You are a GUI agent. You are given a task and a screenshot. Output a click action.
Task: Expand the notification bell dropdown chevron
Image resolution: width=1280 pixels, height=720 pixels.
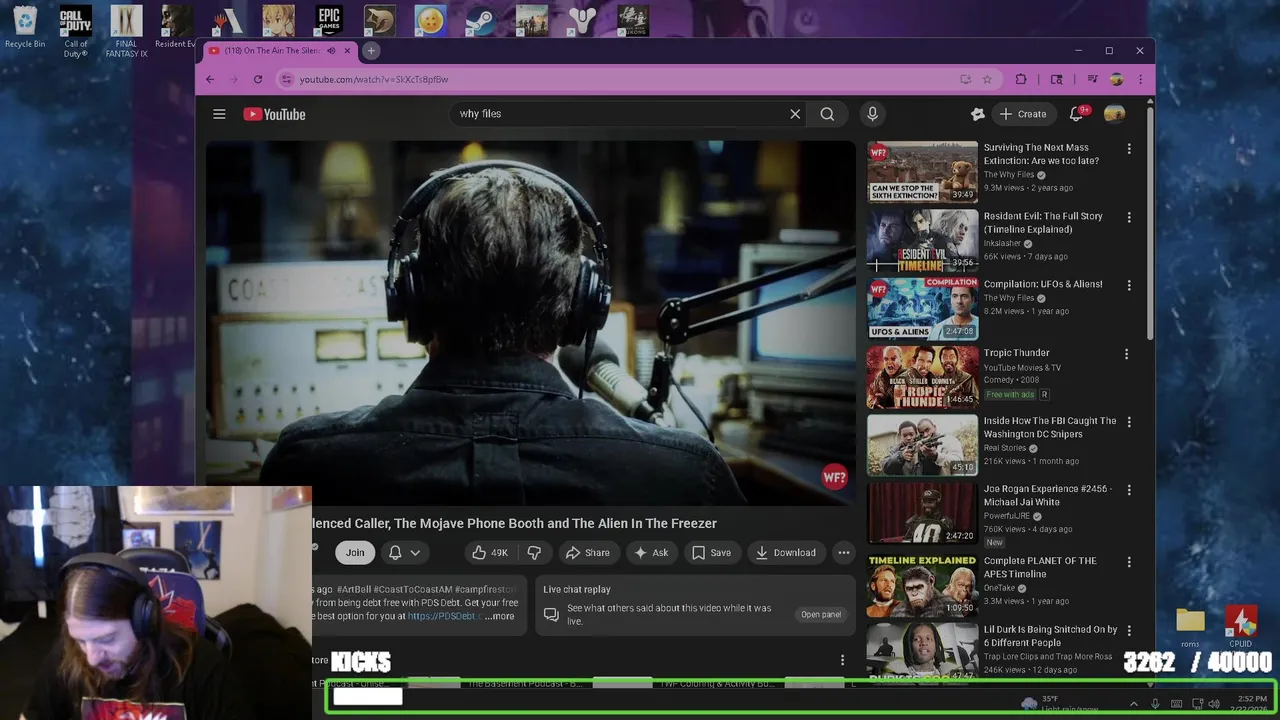point(415,552)
